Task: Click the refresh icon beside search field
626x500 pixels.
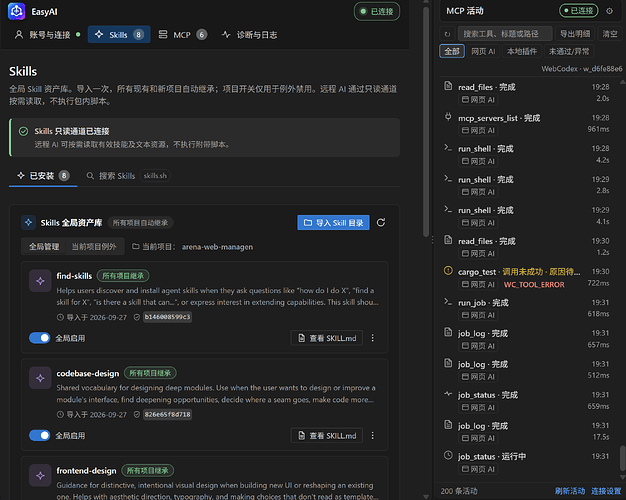Action: coord(447,34)
